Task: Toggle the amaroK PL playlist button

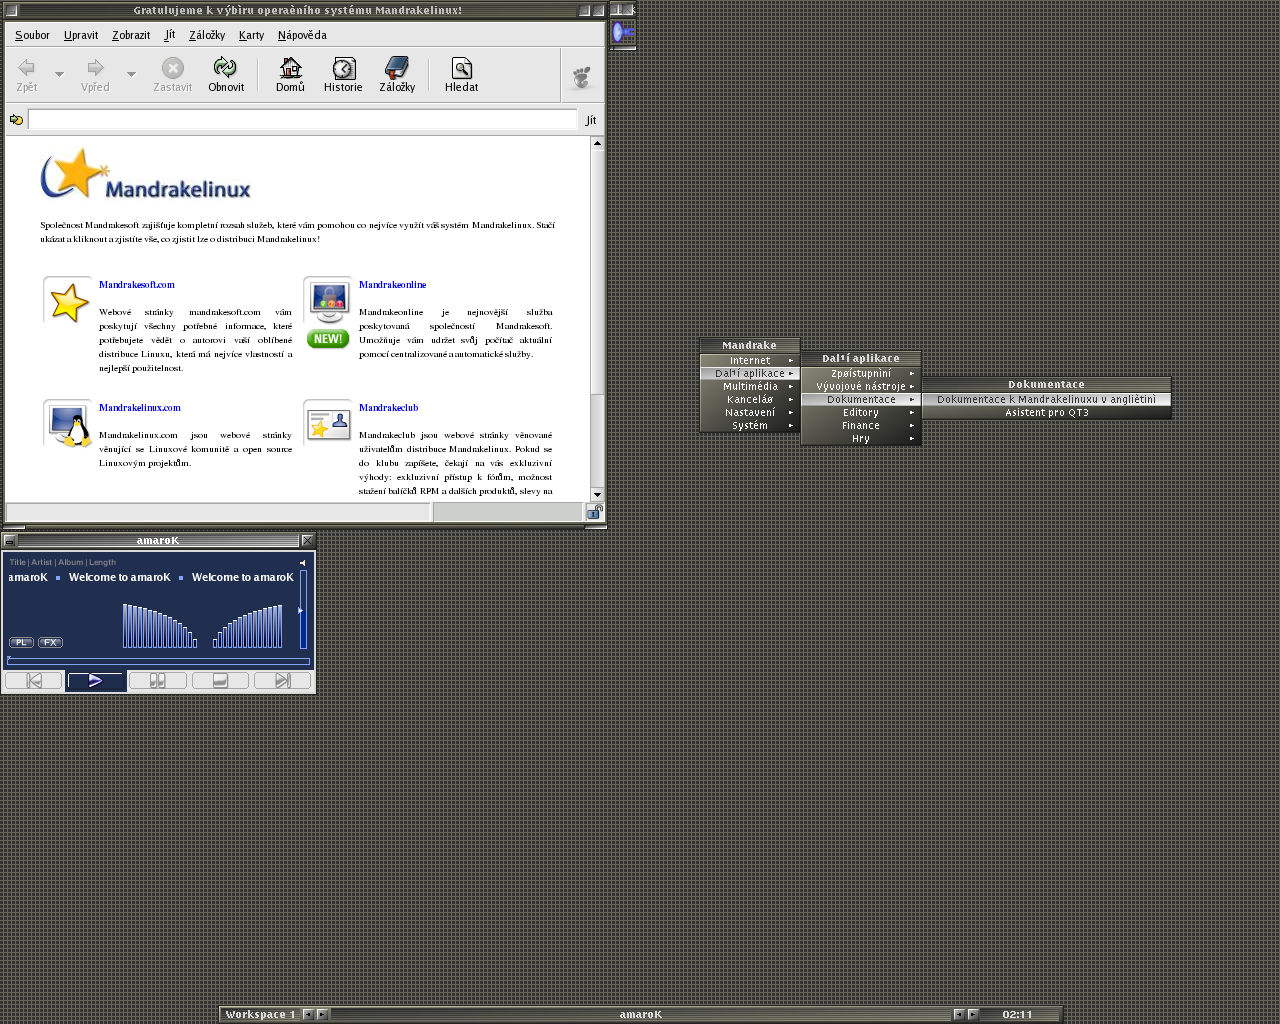Action: click(21, 642)
